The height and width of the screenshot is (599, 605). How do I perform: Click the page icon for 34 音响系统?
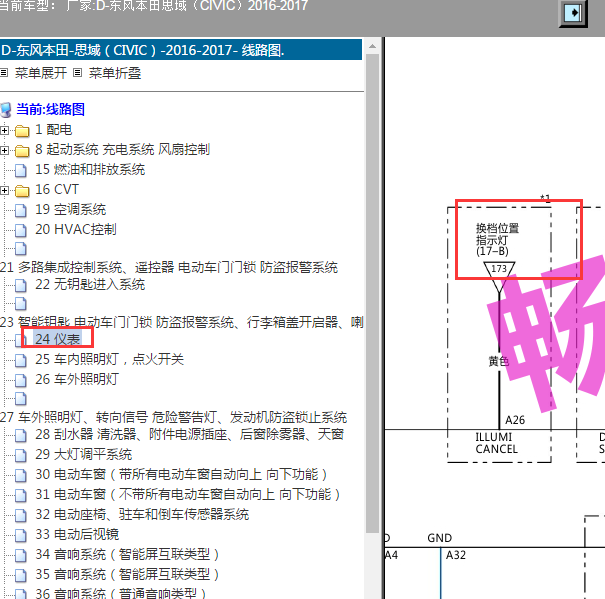21,555
